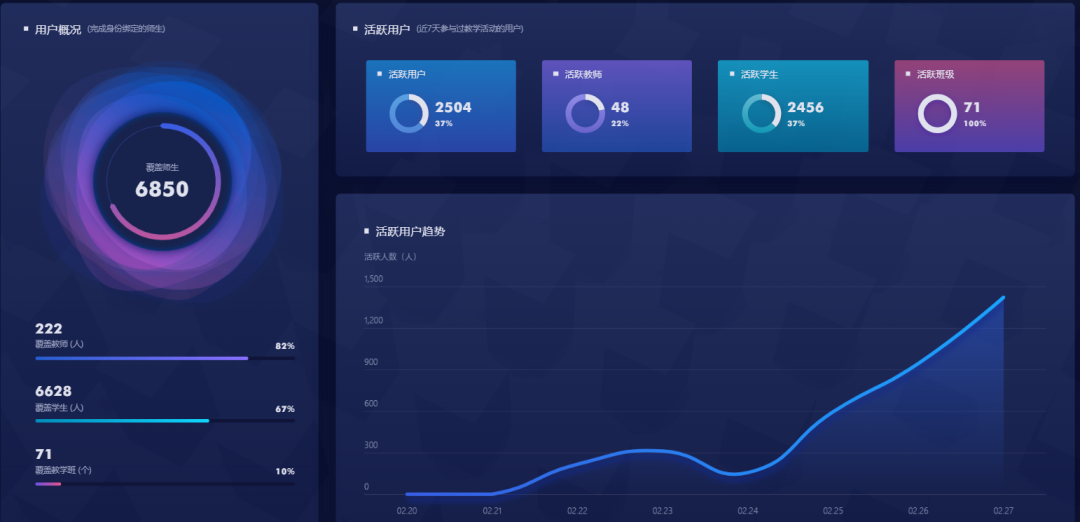Select the 活跃用户 section heading

pyautogui.click(x=387, y=29)
